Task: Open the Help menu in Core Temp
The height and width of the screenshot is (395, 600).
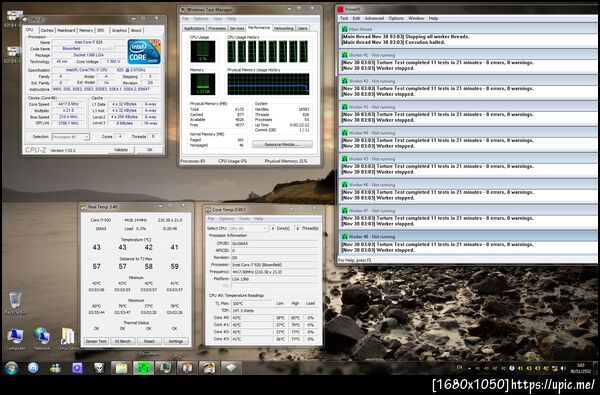Action: [258, 219]
